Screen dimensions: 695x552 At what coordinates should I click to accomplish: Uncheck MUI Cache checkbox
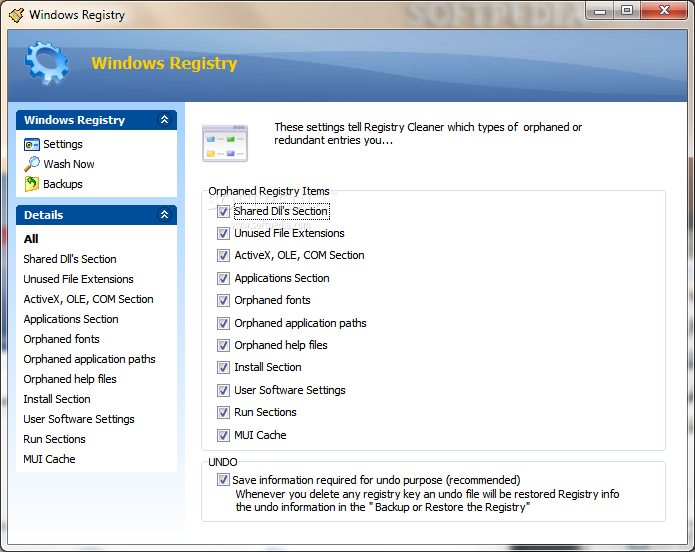(223, 435)
